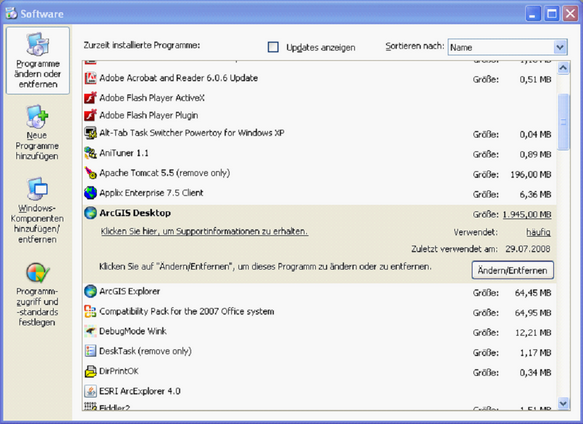583x424 pixels.
Task: Click the ArcGIS Desktop globe icon
Action: pos(90,213)
